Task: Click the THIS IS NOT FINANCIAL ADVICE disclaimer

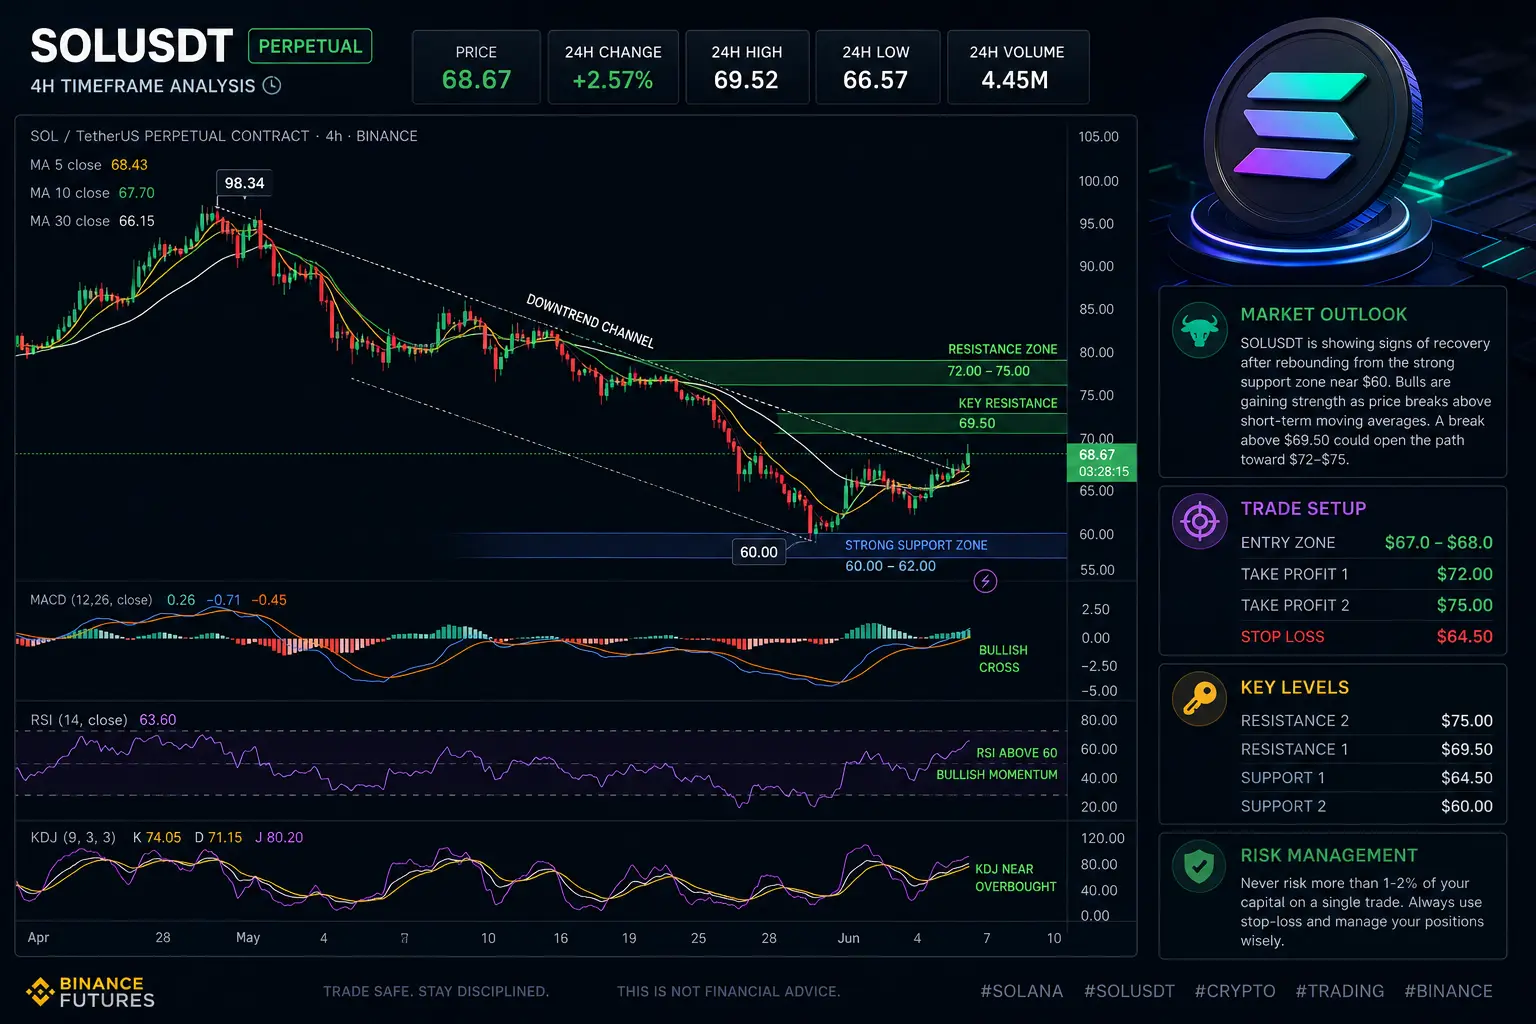Action: tap(729, 992)
